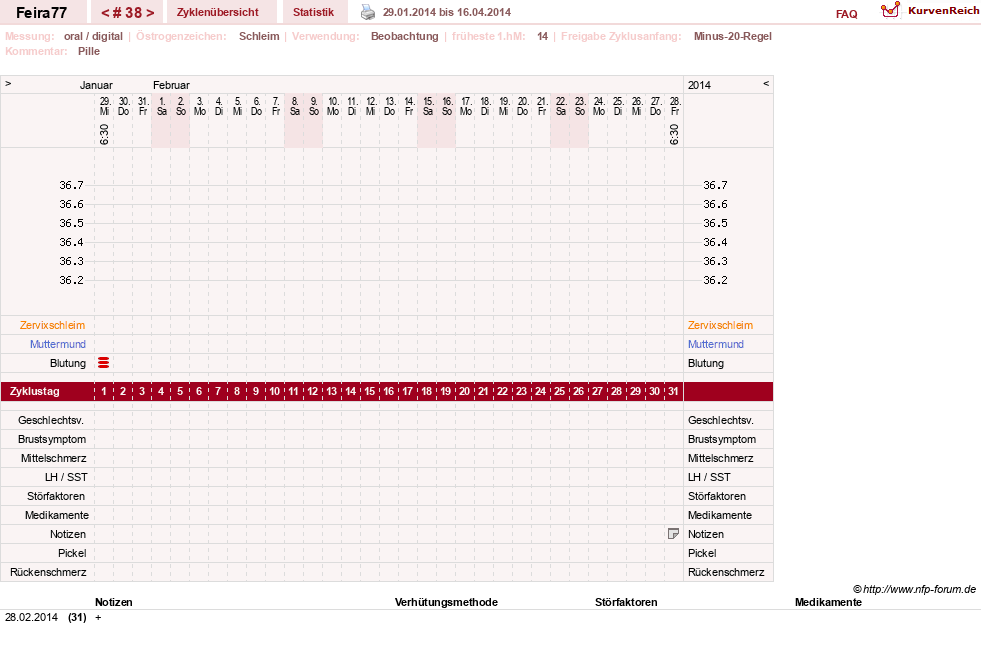Click the right-side Zervixschleim link

pos(720,325)
